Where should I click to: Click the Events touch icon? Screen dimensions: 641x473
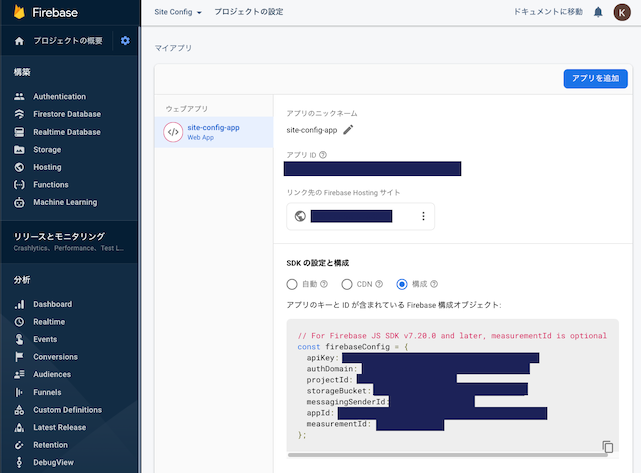click(19, 339)
